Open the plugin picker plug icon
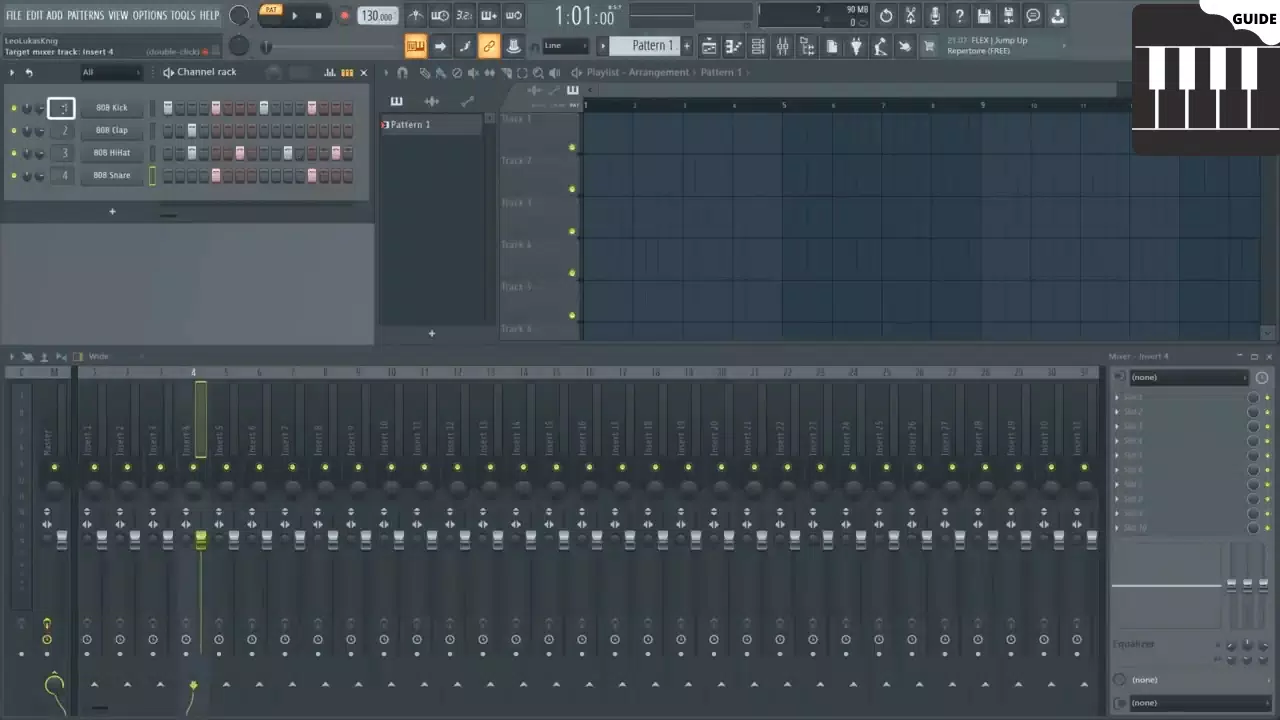The width and height of the screenshot is (1280, 720). [856, 46]
